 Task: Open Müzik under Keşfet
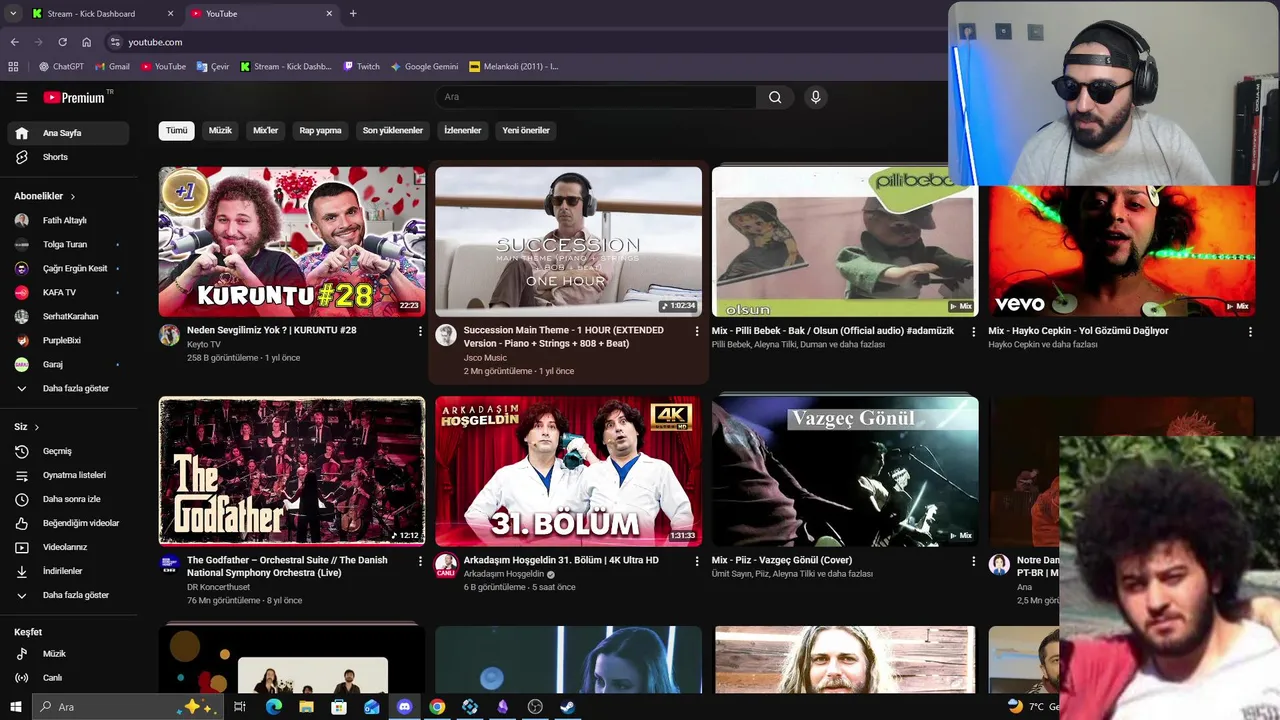point(68,654)
